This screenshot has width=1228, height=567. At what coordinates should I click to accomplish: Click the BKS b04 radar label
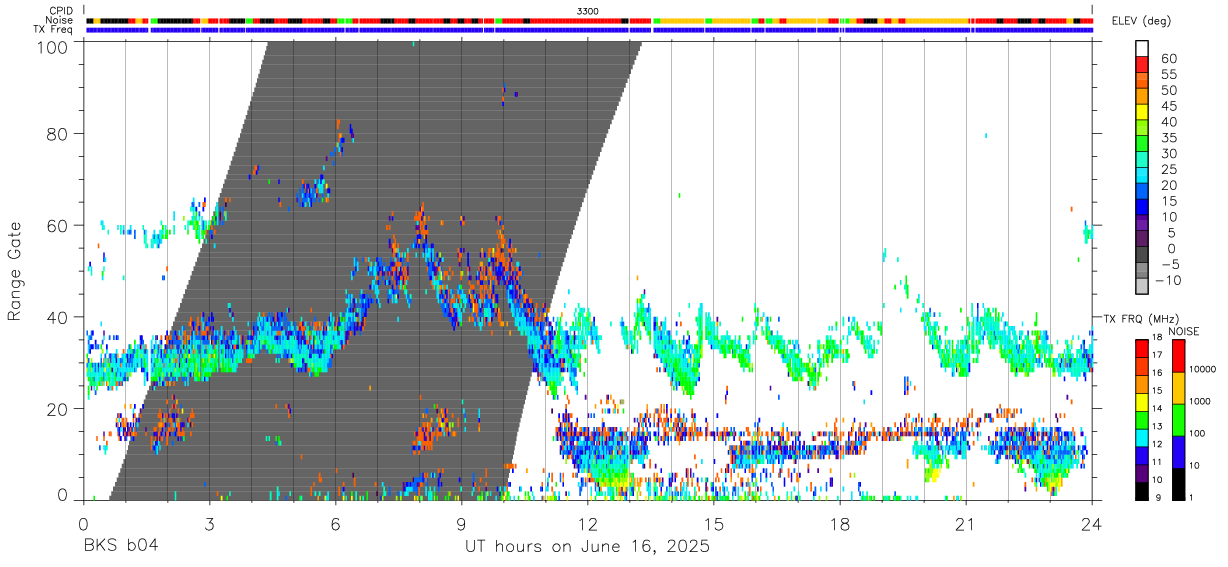point(122,547)
